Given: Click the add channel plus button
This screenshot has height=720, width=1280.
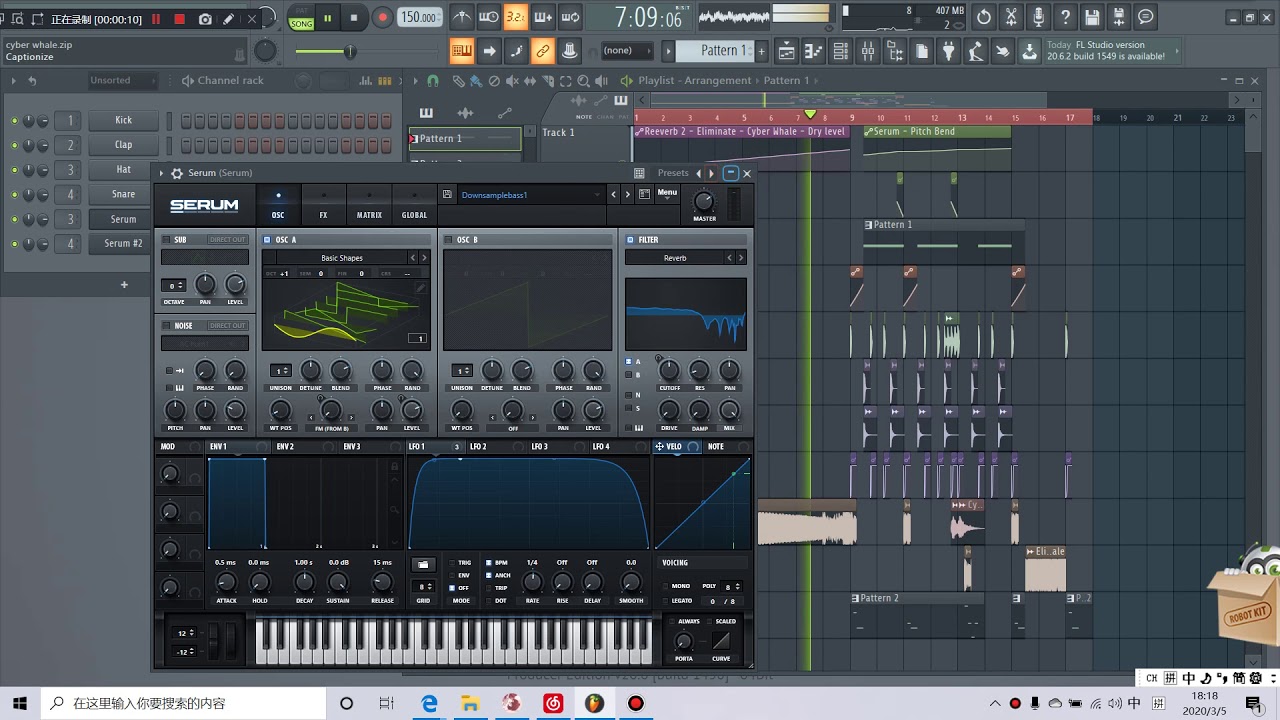Looking at the screenshot, I should (124, 285).
